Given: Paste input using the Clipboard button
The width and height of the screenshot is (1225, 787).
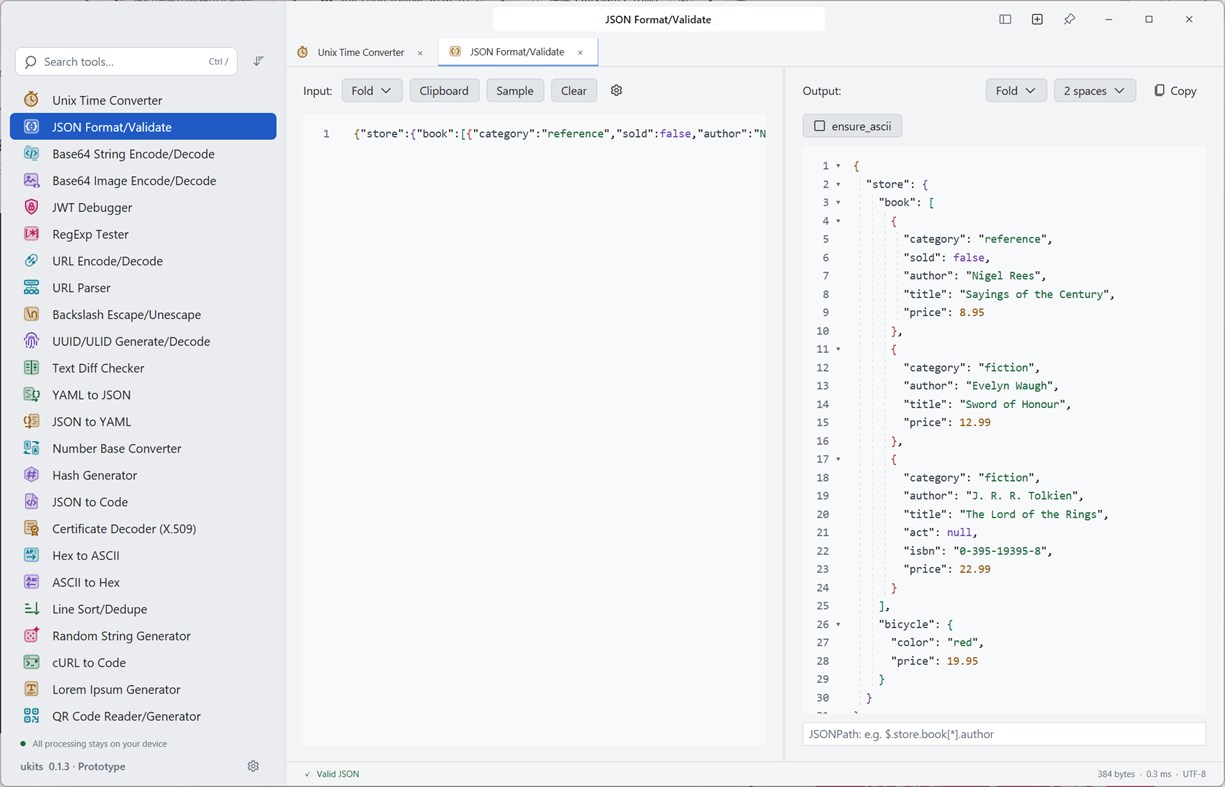Looking at the screenshot, I should 444,91.
